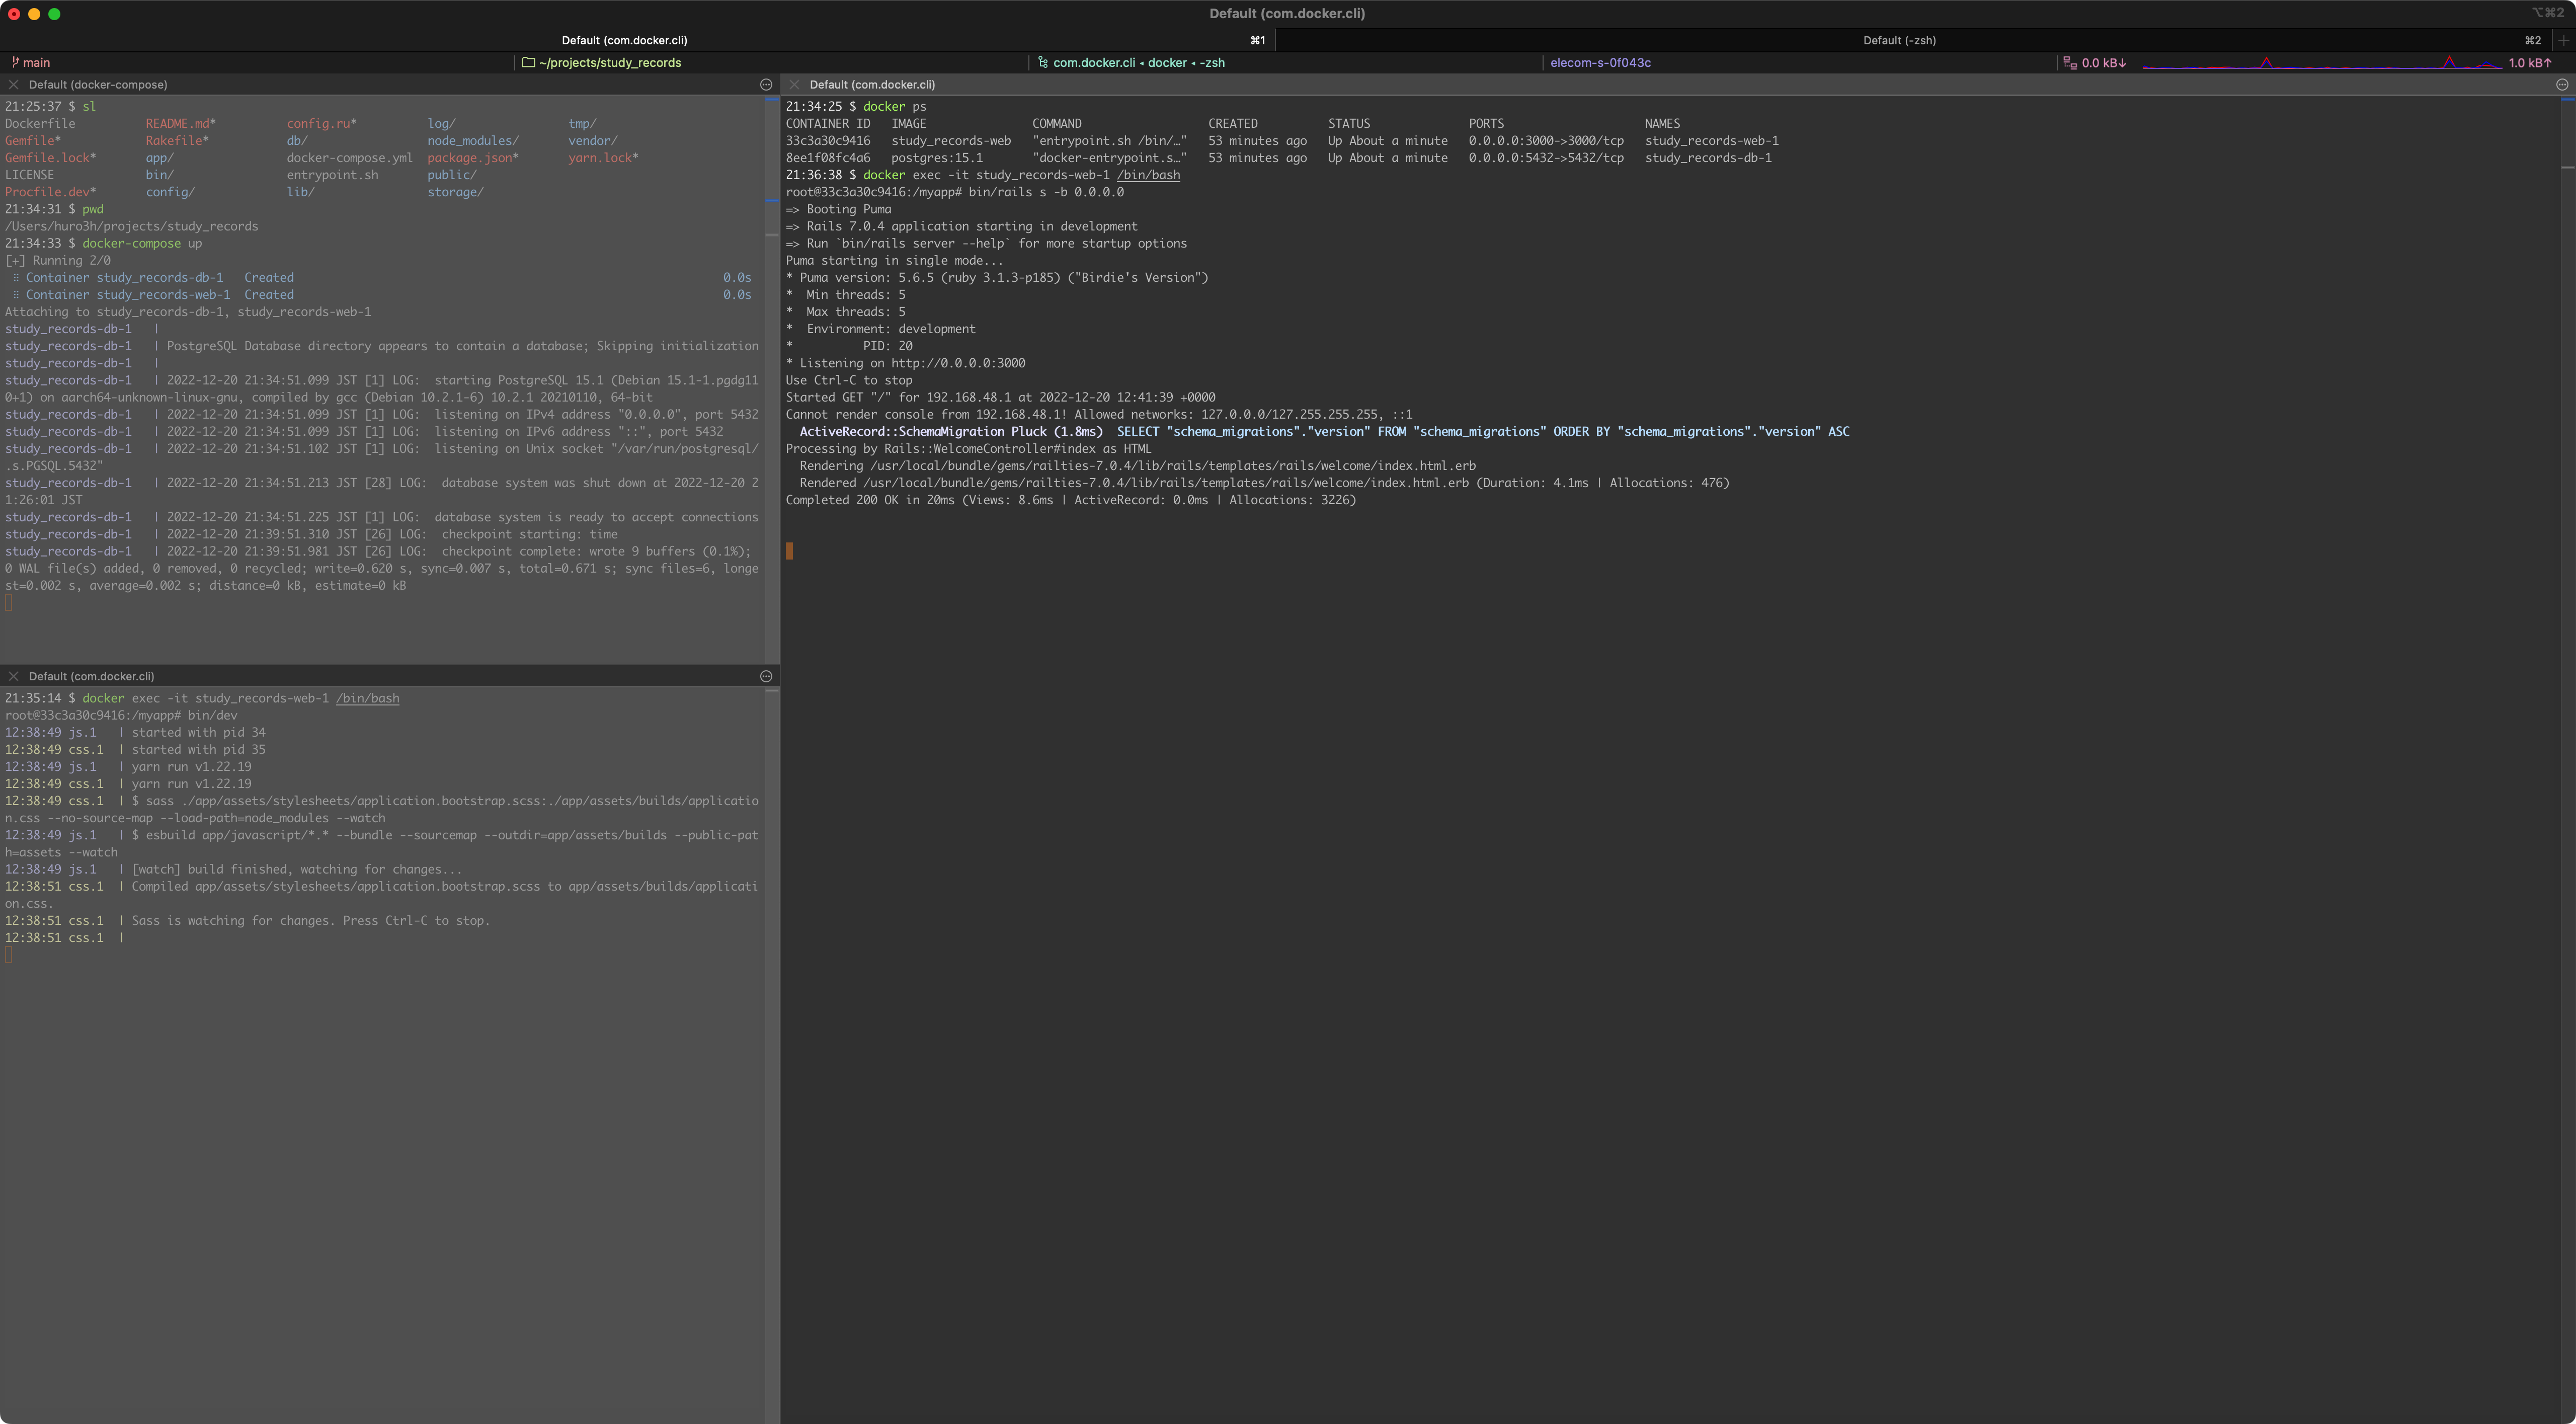Switch to the Default (-zsh) tab

point(1898,40)
